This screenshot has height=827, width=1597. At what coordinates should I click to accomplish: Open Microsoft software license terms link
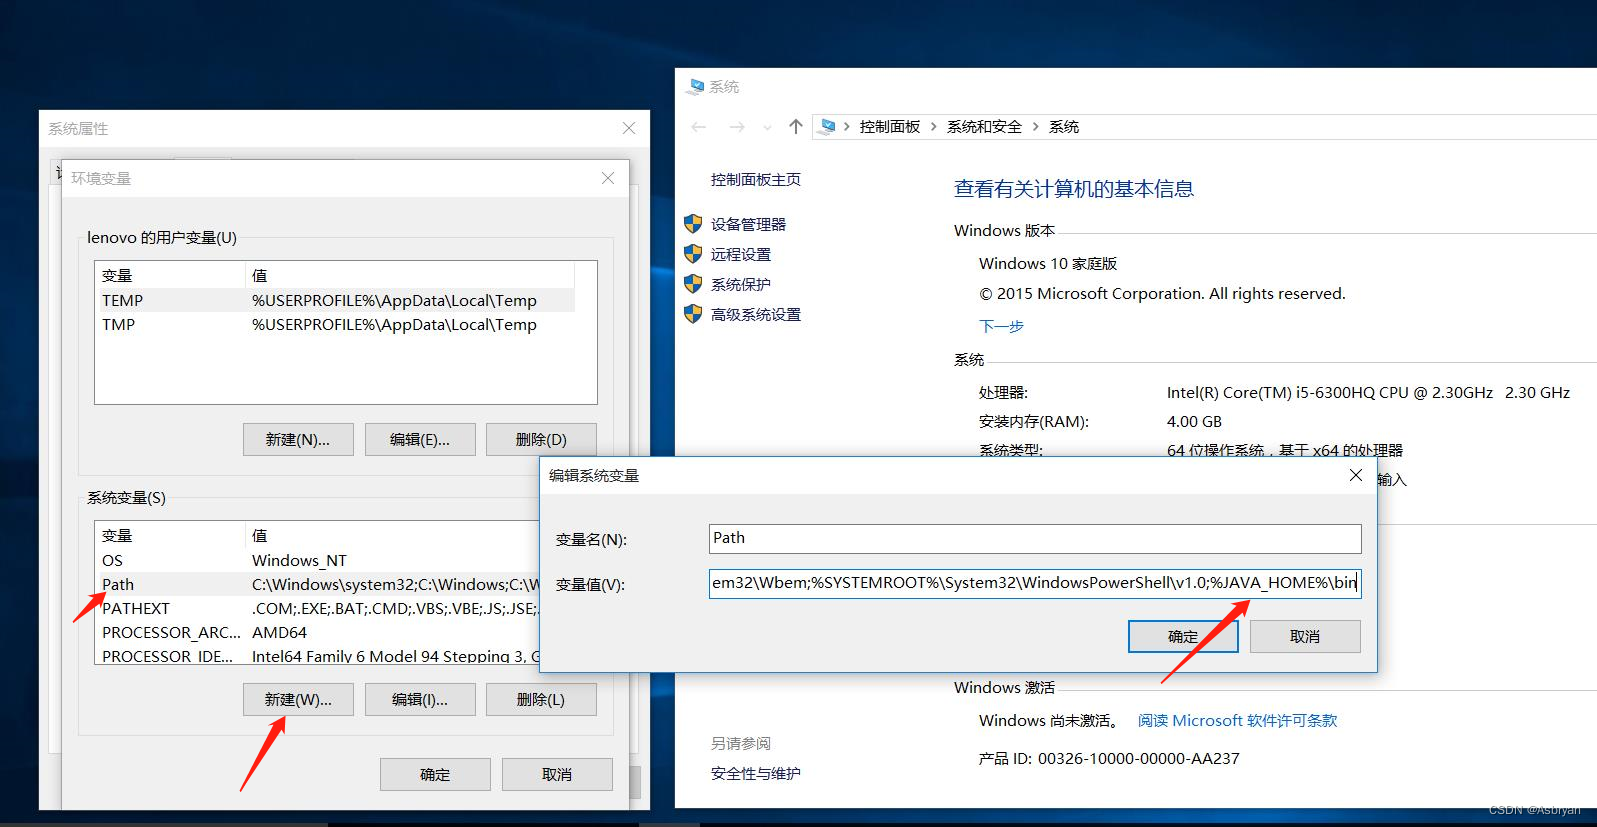point(1237,720)
